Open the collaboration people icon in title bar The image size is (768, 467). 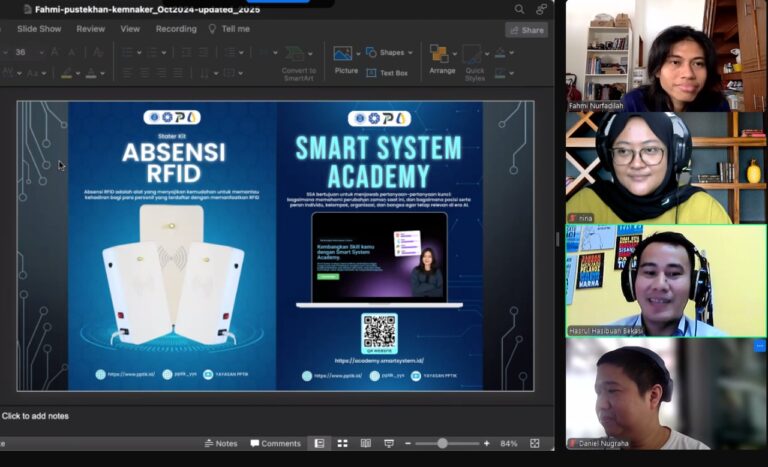(x=541, y=9)
